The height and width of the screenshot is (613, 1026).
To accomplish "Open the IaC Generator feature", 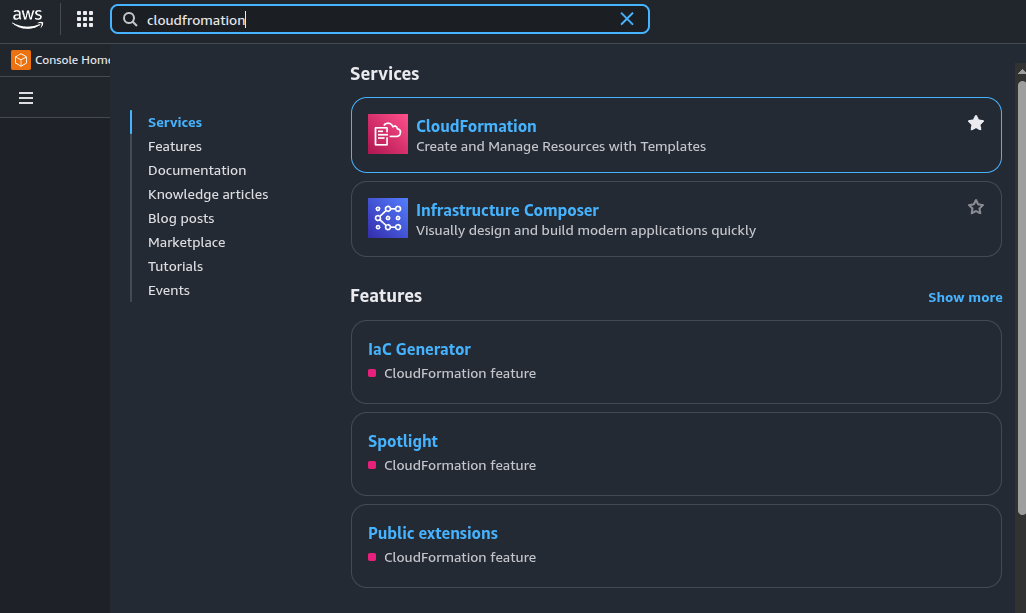I will (419, 349).
